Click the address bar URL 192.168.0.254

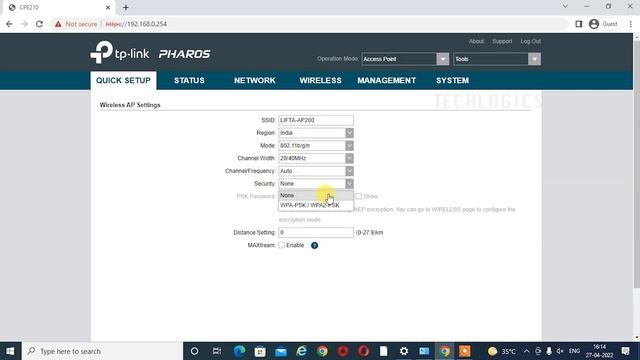point(136,24)
